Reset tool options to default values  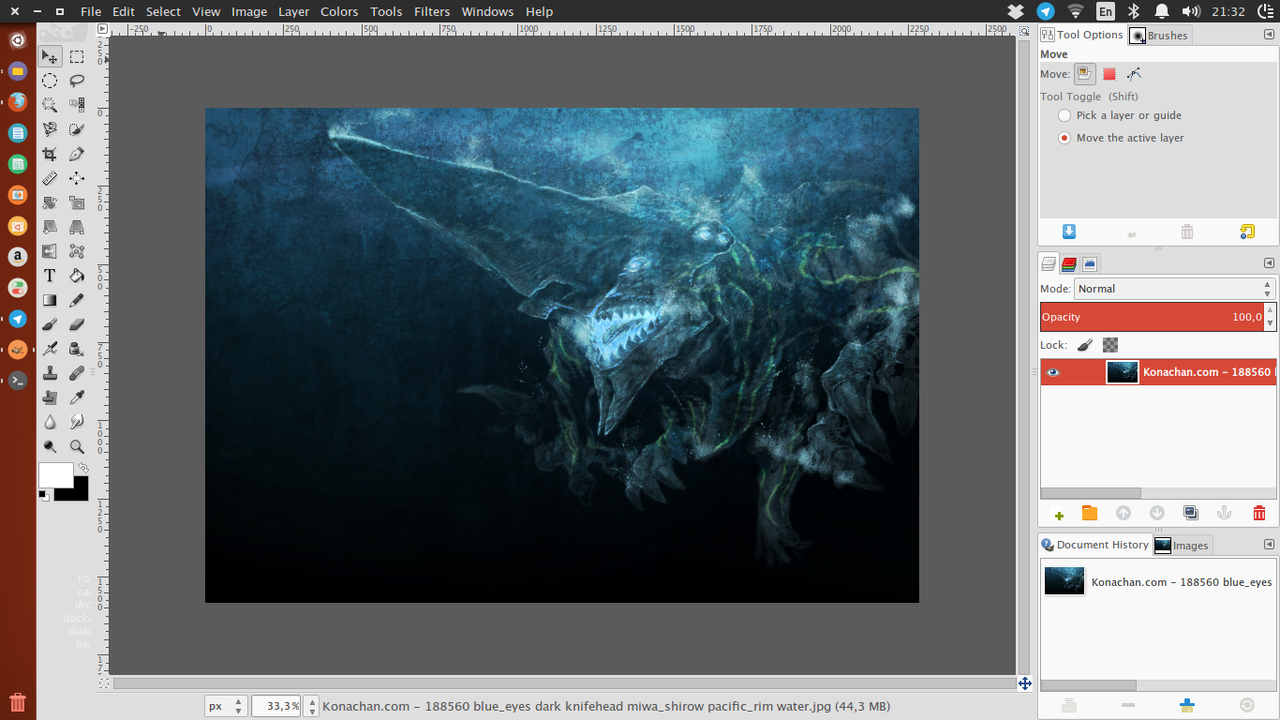(x=1247, y=232)
